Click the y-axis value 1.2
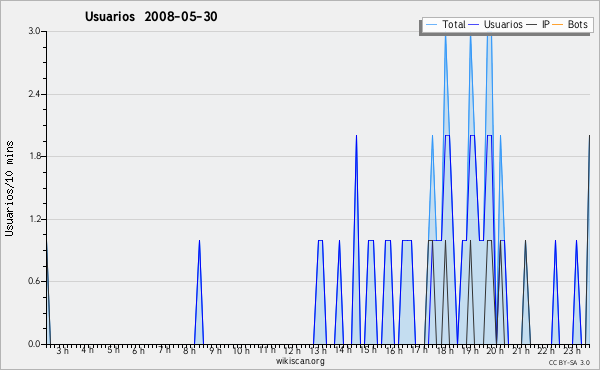The image size is (600, 370). pos(34,219)
